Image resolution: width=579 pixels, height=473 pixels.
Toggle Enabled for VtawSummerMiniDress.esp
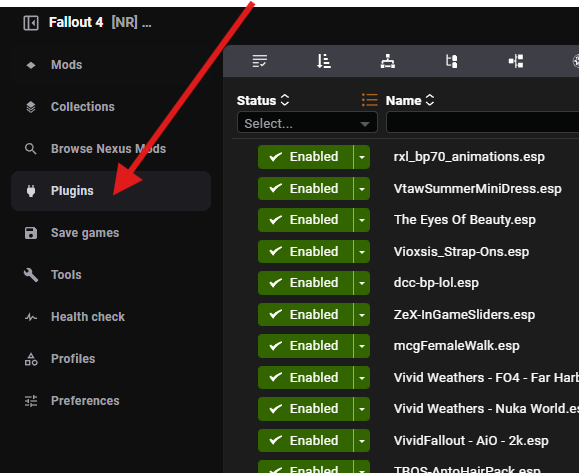(x=305, y=189)
